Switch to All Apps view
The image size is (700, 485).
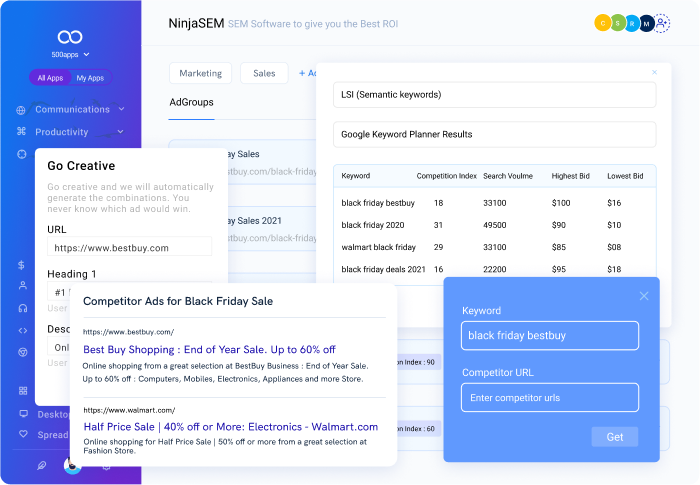point(50,78)
